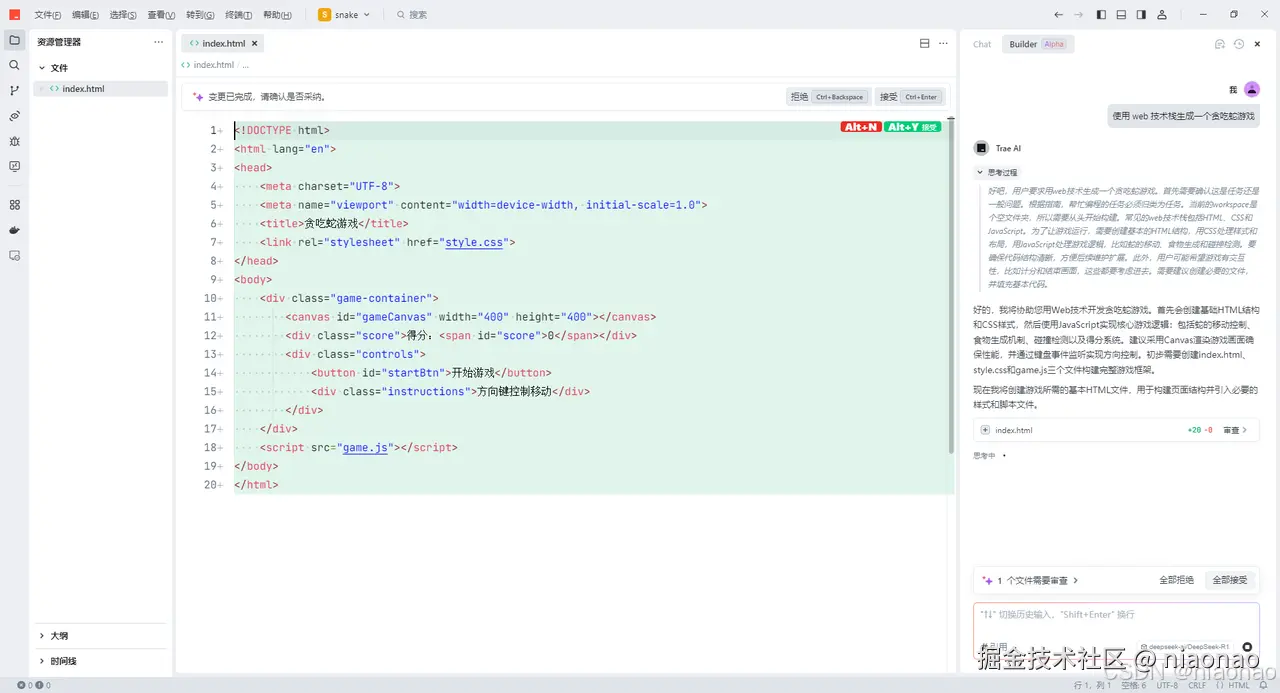The image size is (1280, 693).
Task: Click the Trae AI avatar icon
Action: pyautogui.click(x=982, y=148)
